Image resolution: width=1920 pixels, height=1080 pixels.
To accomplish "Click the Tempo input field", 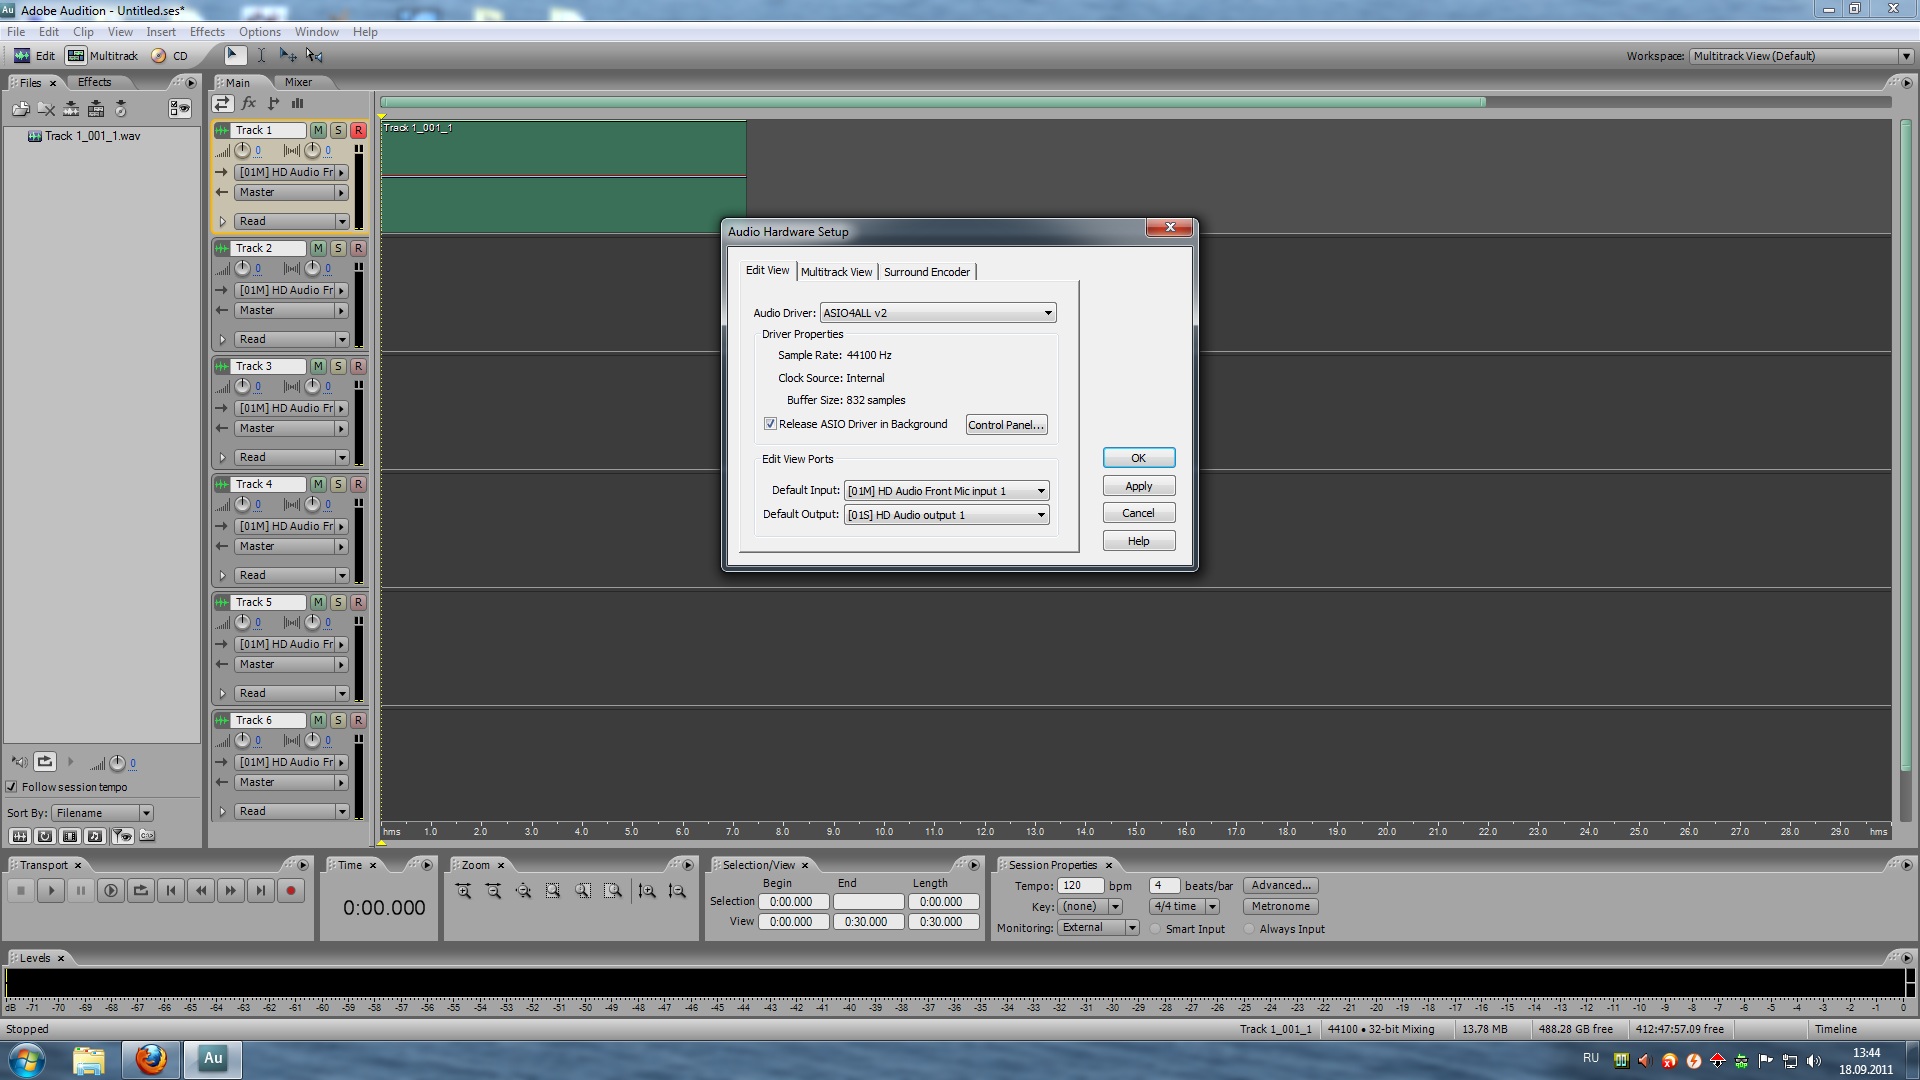I will tap(1079, 886).
